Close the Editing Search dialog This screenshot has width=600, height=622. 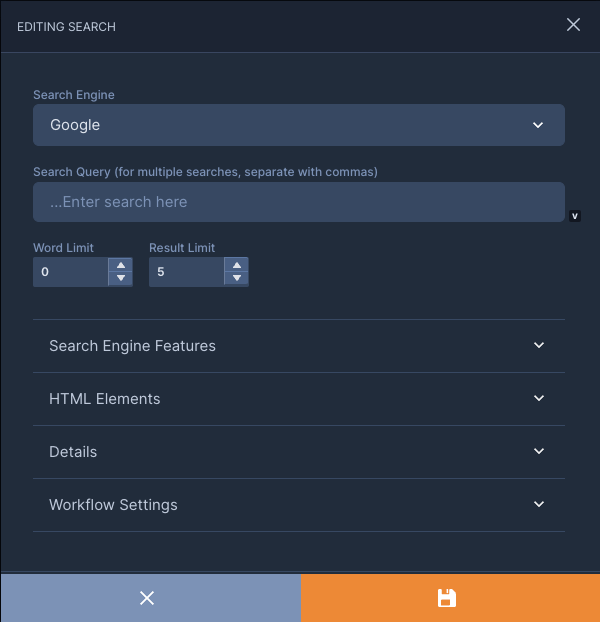[573, 25]
